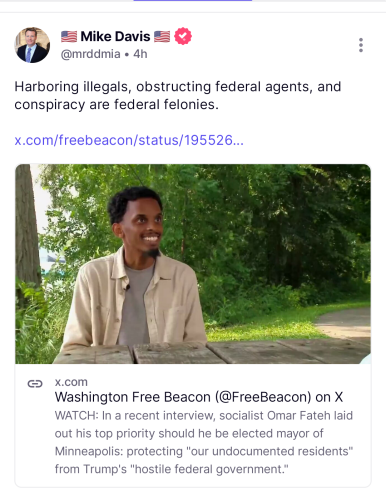Open the 4h post timestamp
The height and width of the screenshot is (500, 386).
[140, 54]
